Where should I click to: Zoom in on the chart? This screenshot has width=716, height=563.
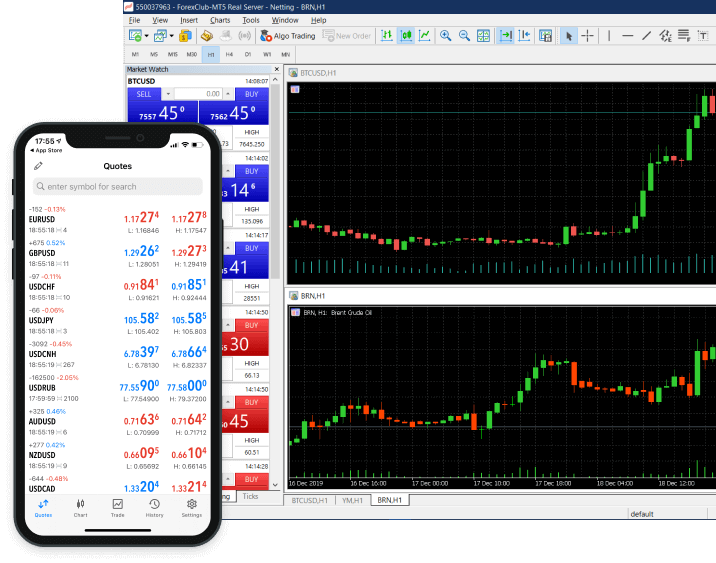coord(445,36)
